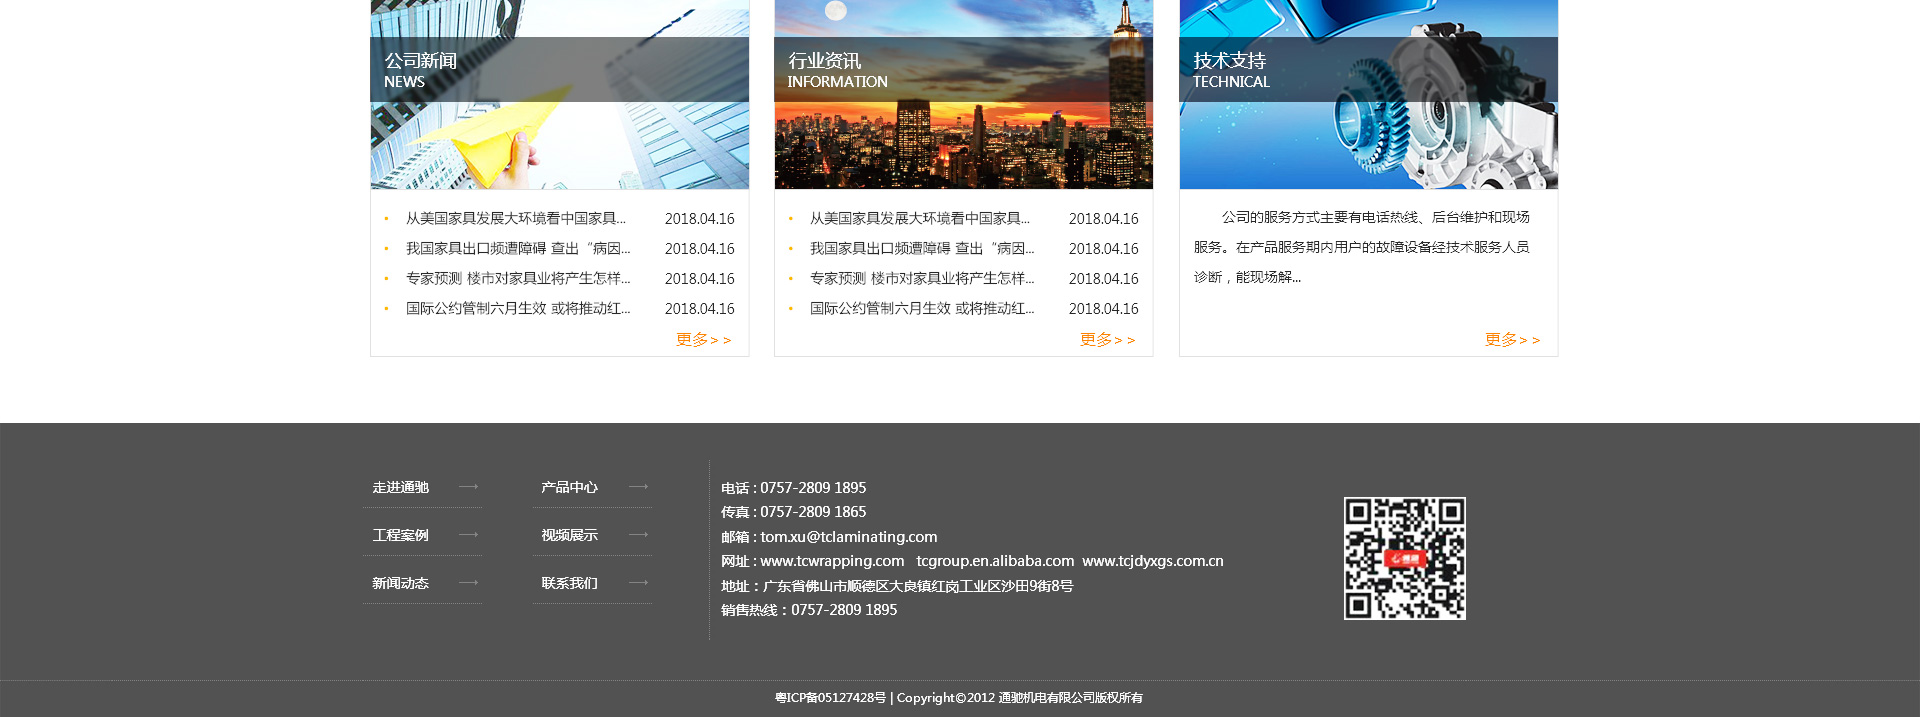The image size is (1920, 717).
Task: Click the QR code image in footer
Action: (x=1404, y=558)
